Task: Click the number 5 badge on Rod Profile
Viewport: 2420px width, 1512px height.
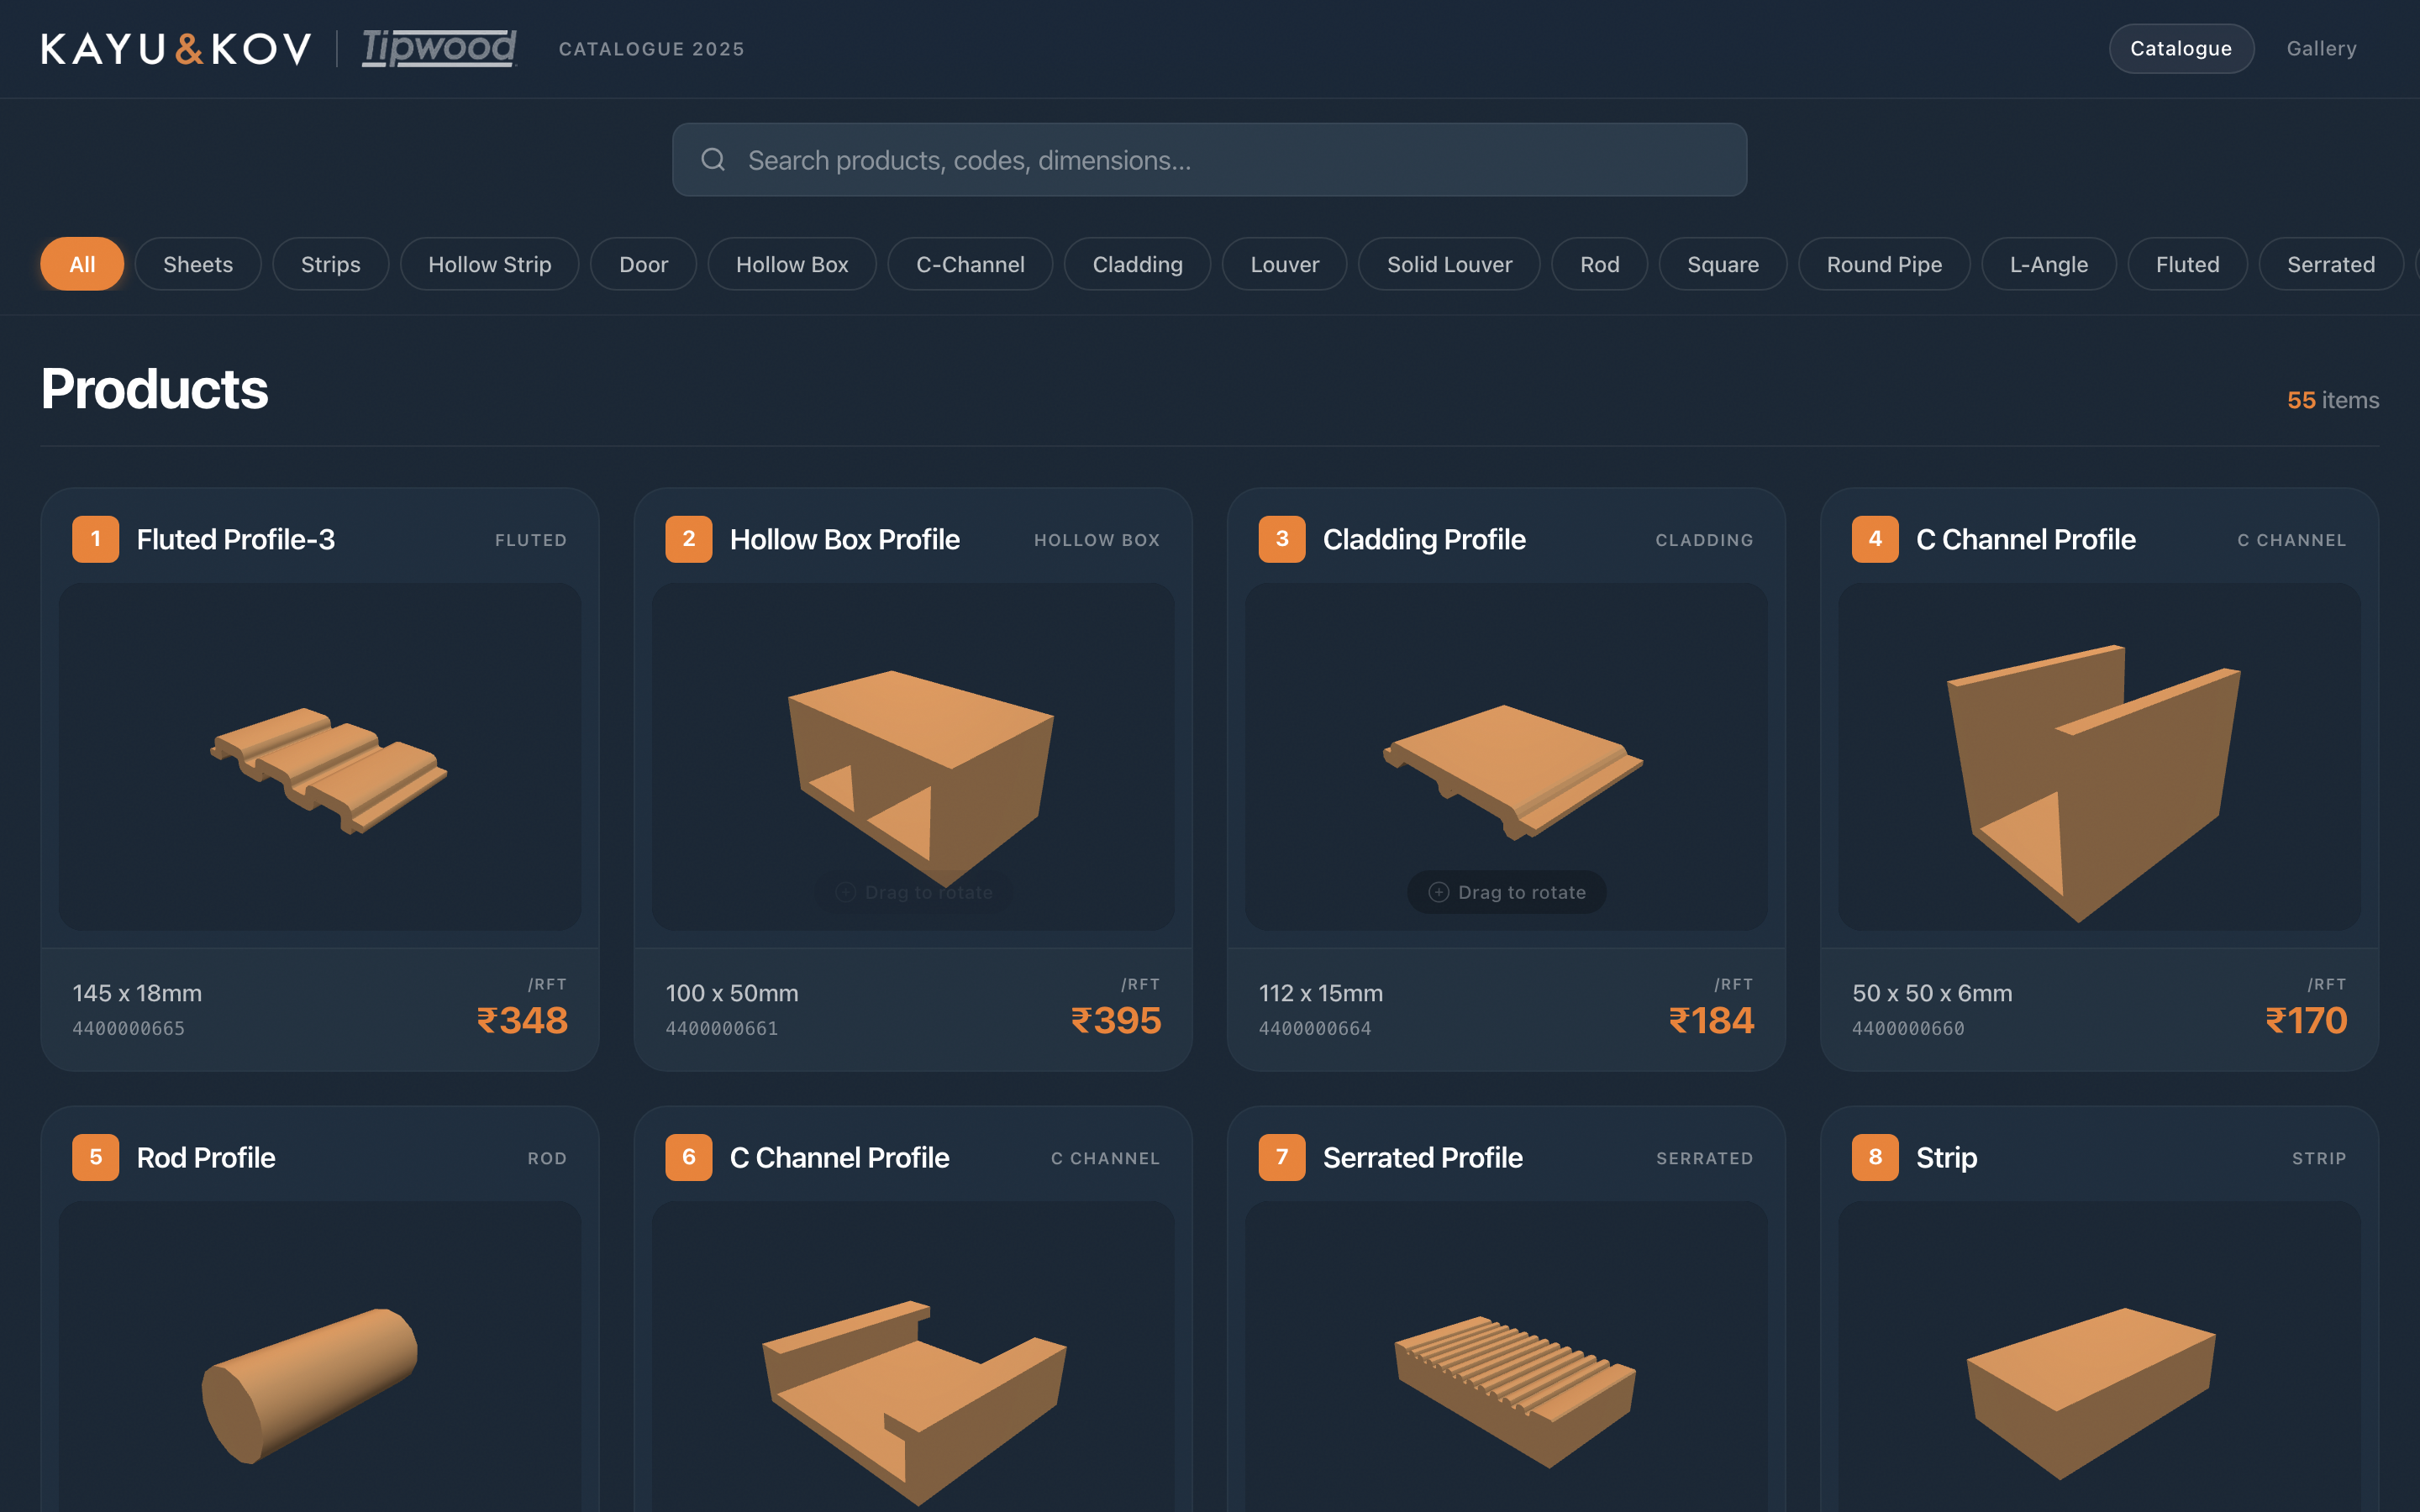Action: click(96, 1157)
